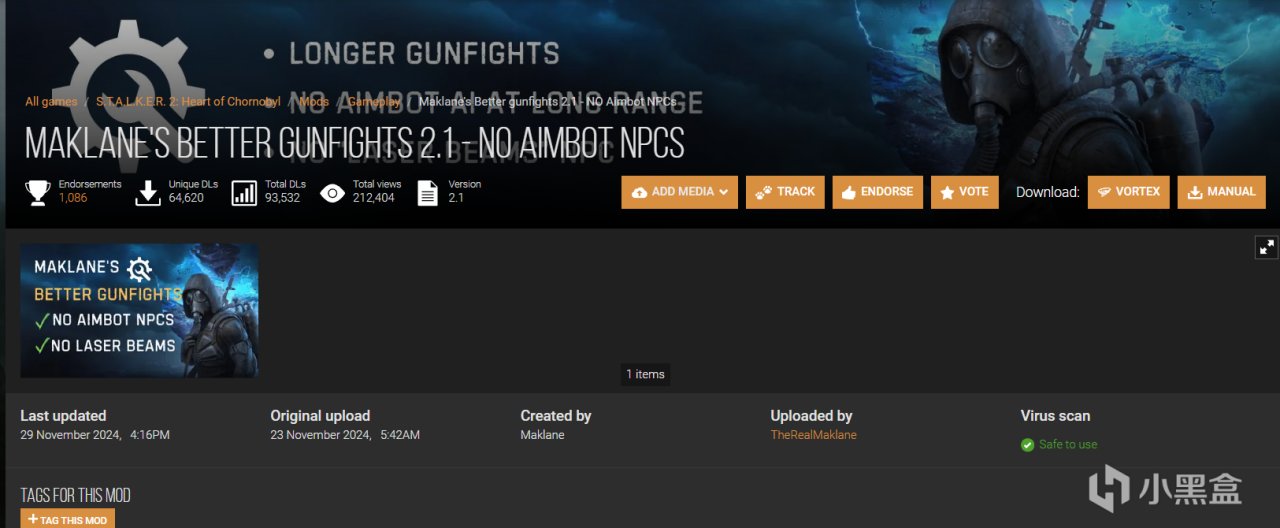Start a Manual download
The width and height of the screenshot is (1280, 528).
1221,192
